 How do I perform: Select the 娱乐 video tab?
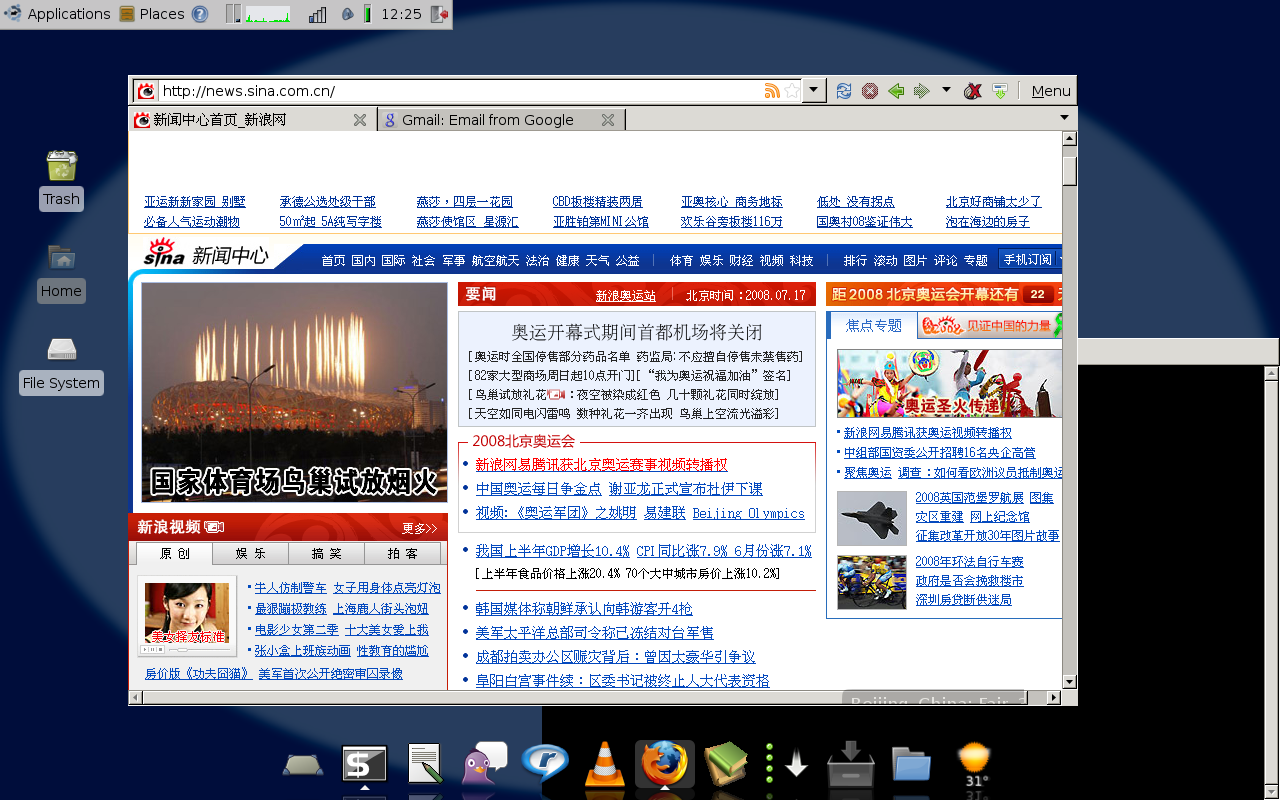pos(250,553)
